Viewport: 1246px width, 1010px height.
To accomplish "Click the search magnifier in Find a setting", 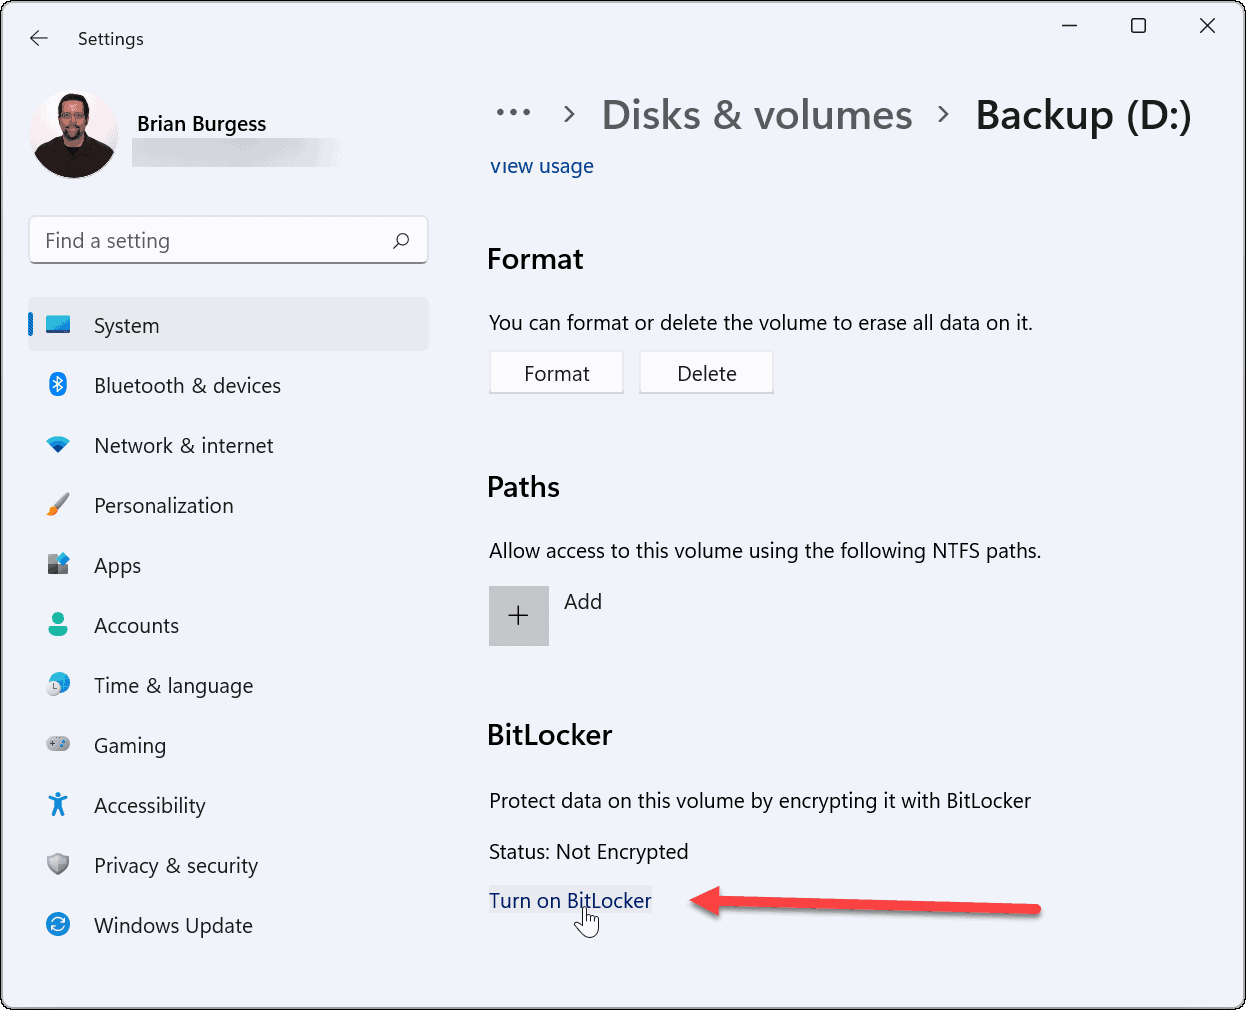I will pos(400,240).
